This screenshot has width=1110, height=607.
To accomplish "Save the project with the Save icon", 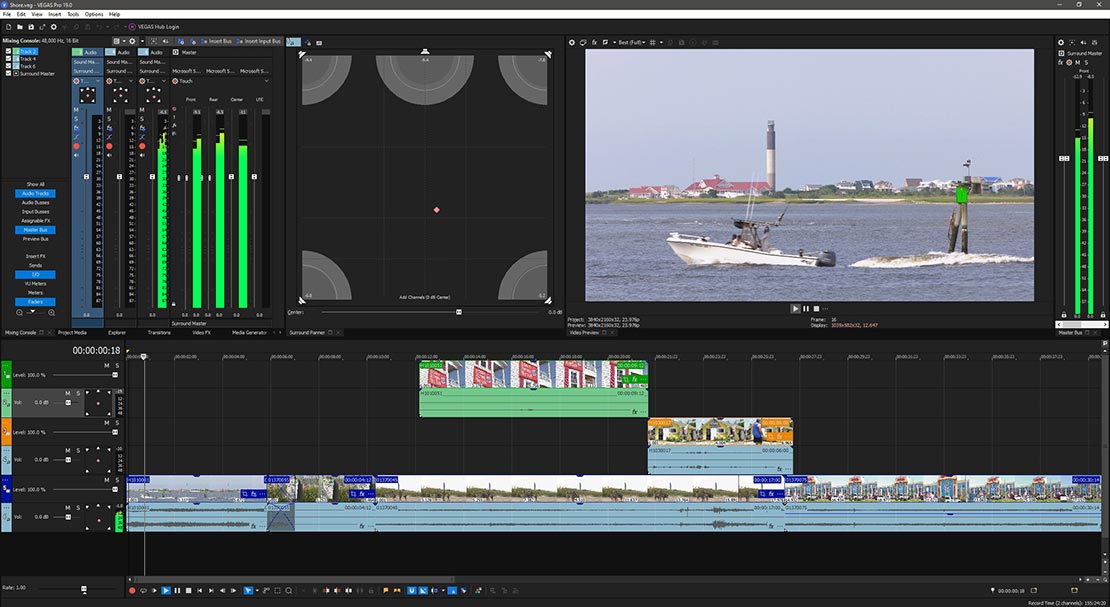I will click(x=31, y=27).
